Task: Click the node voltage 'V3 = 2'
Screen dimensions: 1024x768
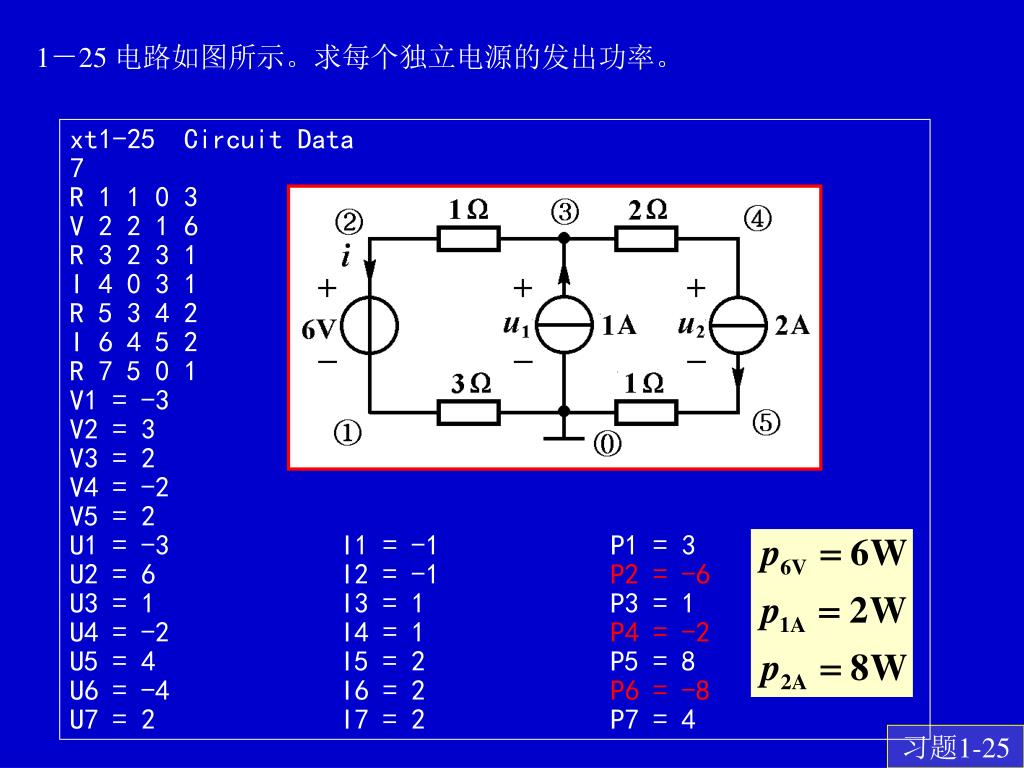Action: click(x=112, y=458)
